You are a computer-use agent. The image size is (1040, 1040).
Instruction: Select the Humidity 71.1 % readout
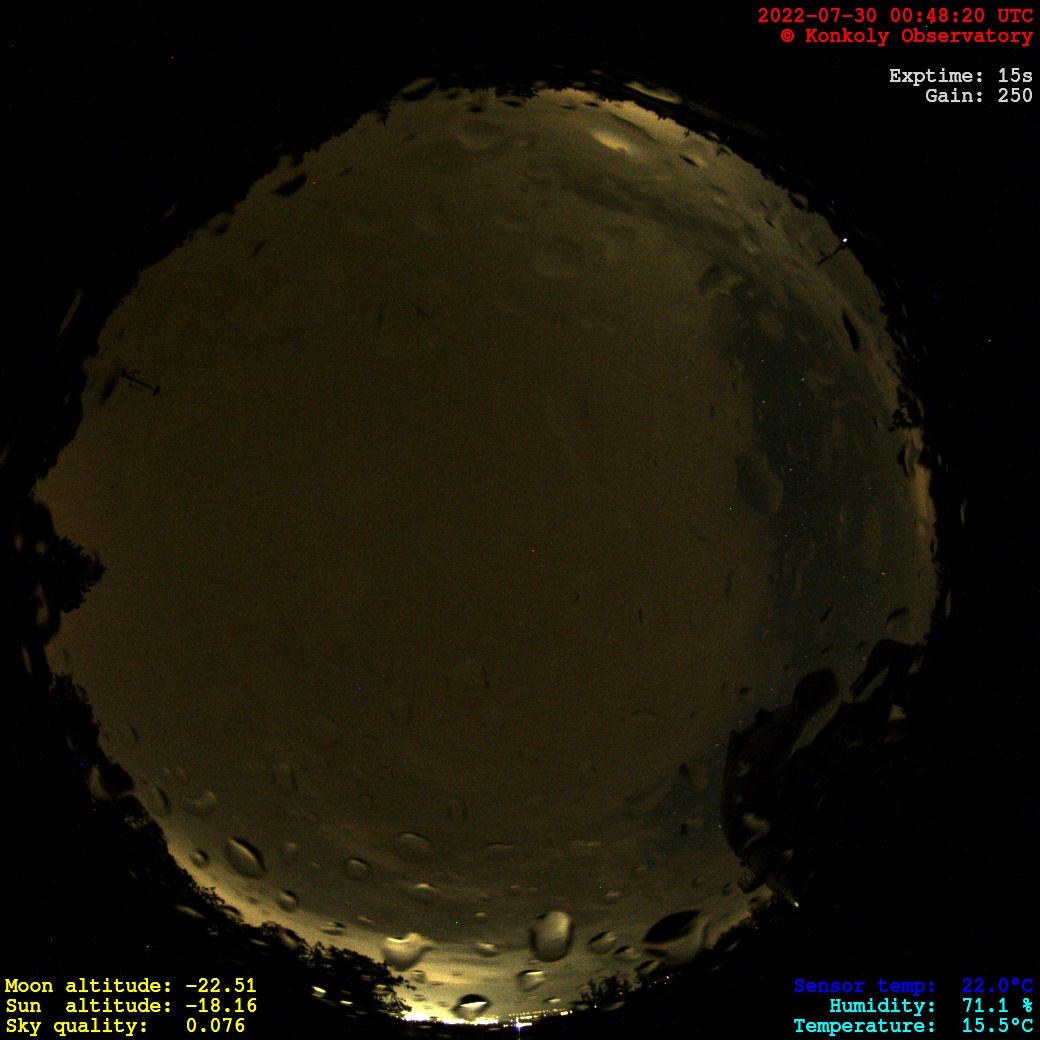930,1006
